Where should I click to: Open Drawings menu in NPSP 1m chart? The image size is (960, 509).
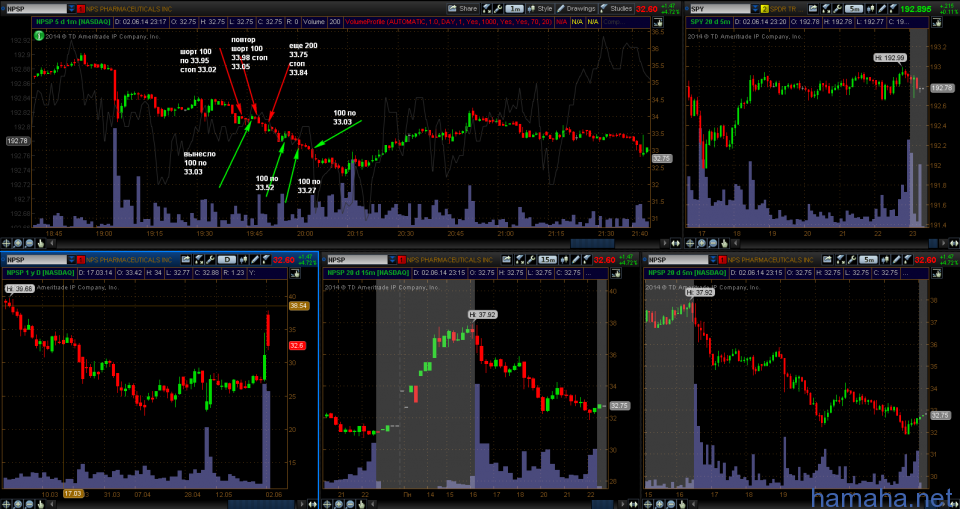[x=577, y=9]
